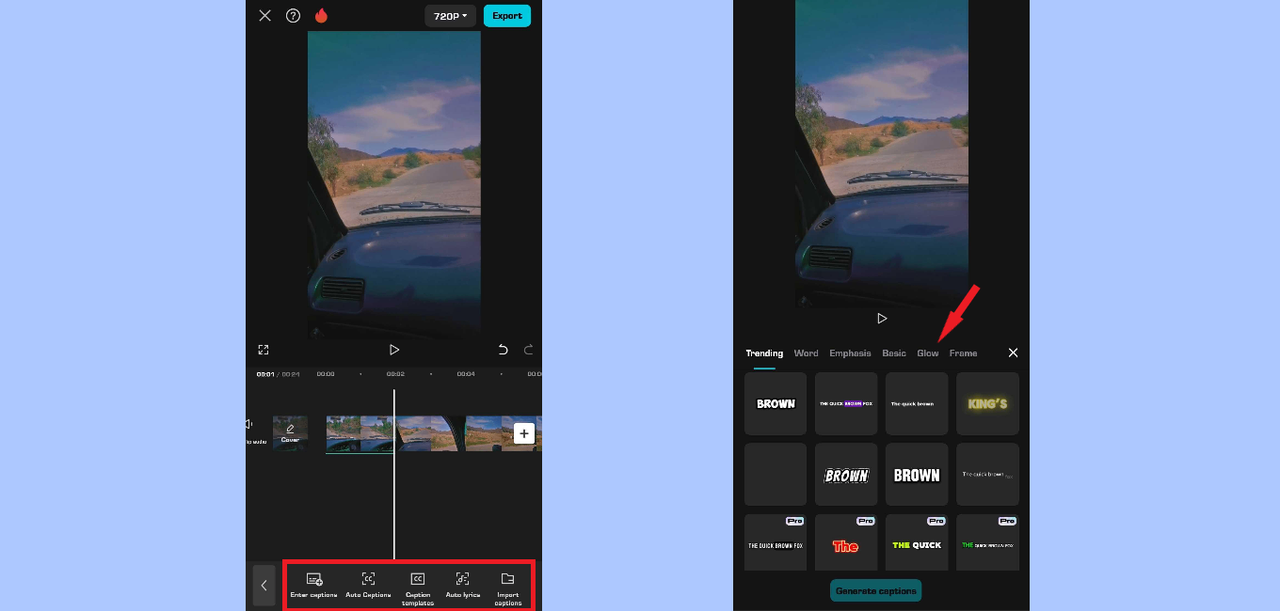Switch to the Trending tab
This screenshot has width=1280, height=611.
[764, 353]
